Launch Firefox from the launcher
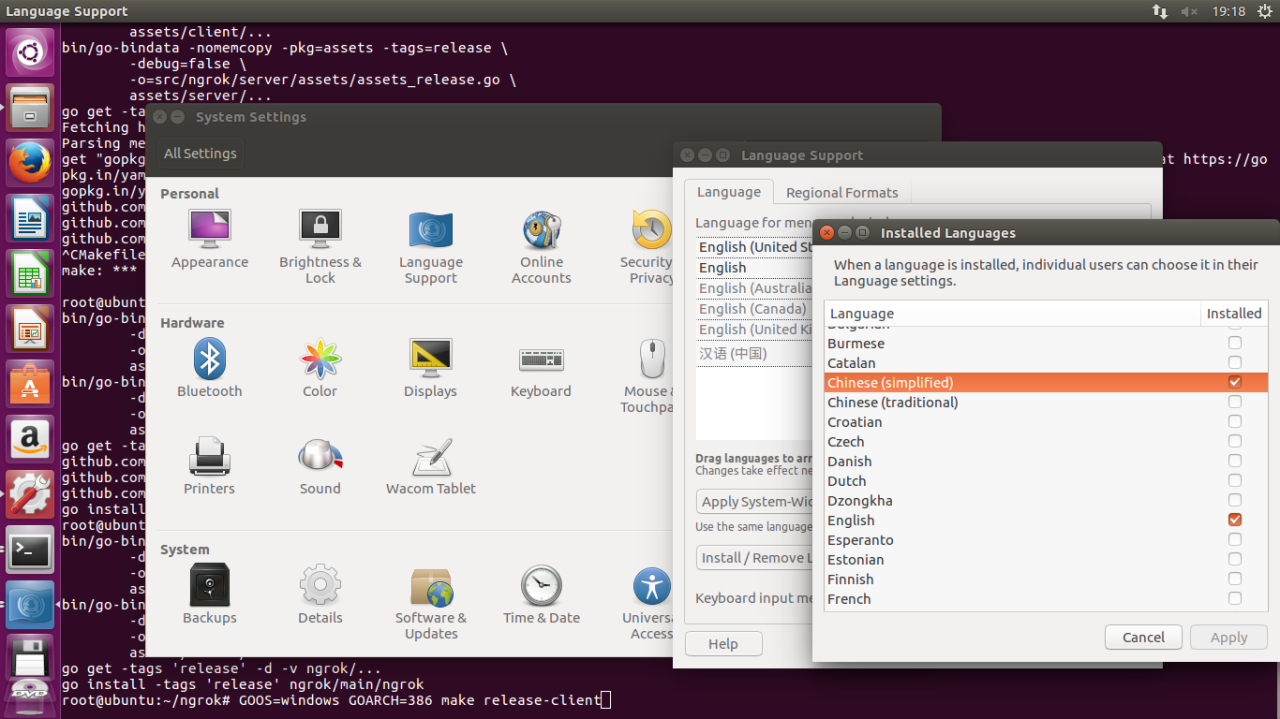The height and width of the screenshot is (719, 1280). point(30,161)
